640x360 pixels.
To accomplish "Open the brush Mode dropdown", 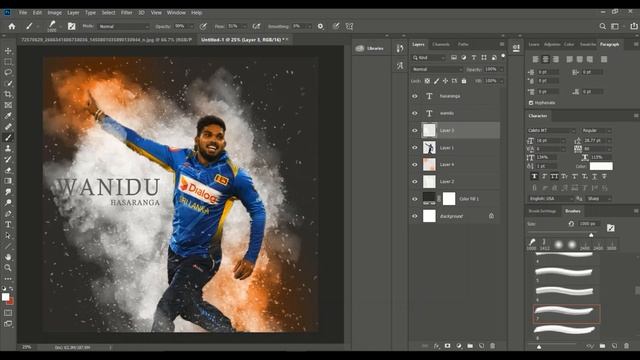I will 123,27.
